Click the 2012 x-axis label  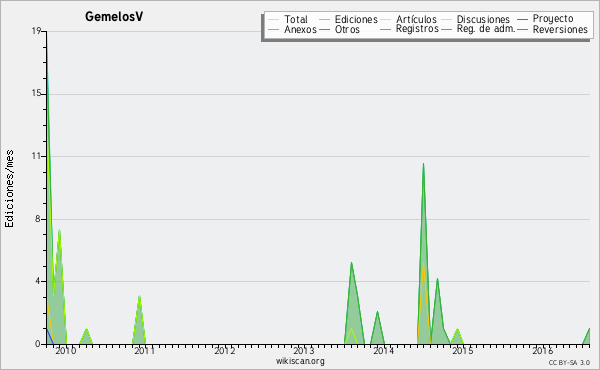[x=225, y=350]
